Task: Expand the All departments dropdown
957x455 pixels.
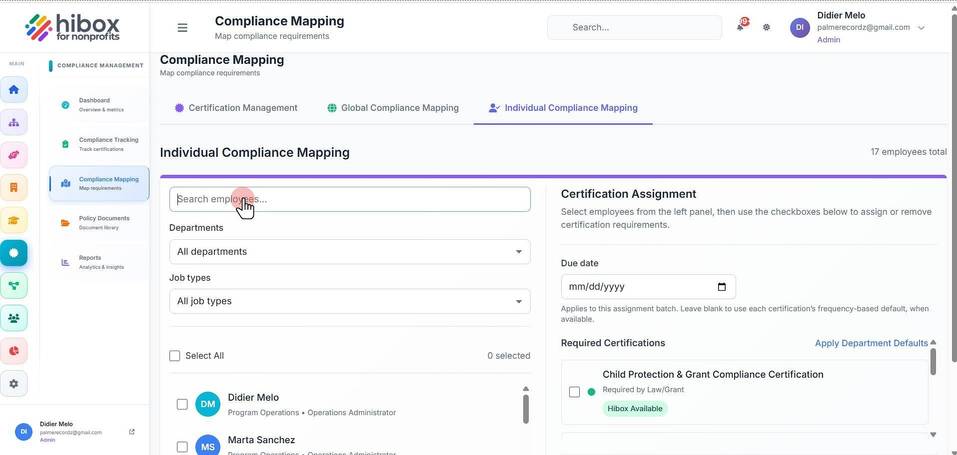Action: 350,252
